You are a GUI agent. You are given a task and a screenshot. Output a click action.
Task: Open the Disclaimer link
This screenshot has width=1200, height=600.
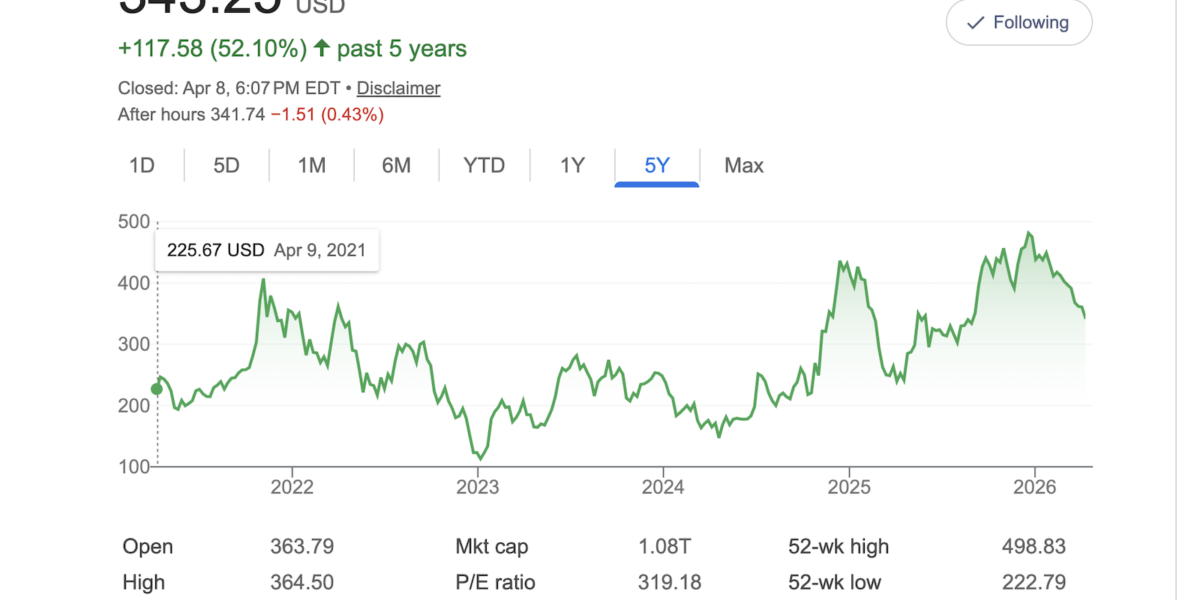(398, 88)
